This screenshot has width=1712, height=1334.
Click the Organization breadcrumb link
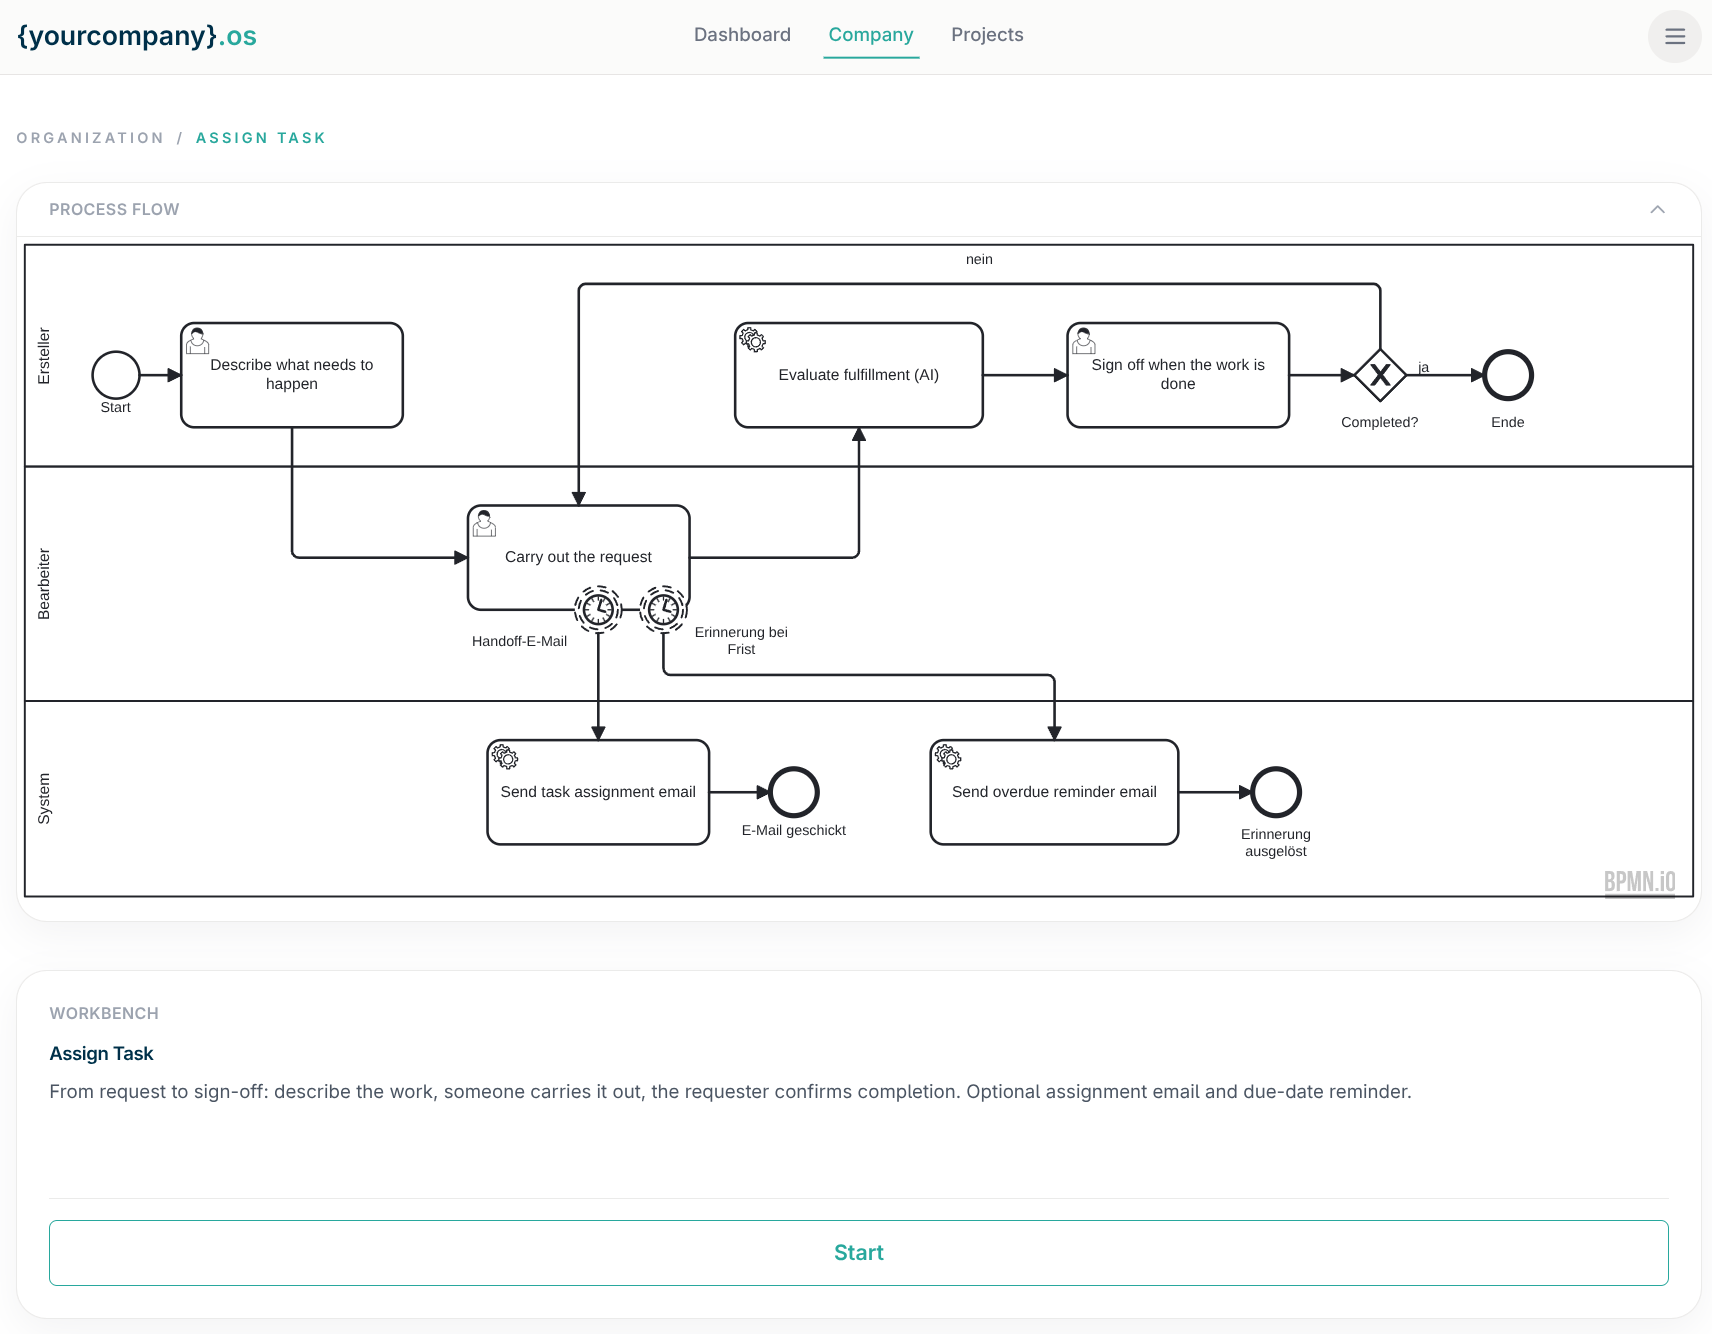pyautogui.click(x=90, y=138)
